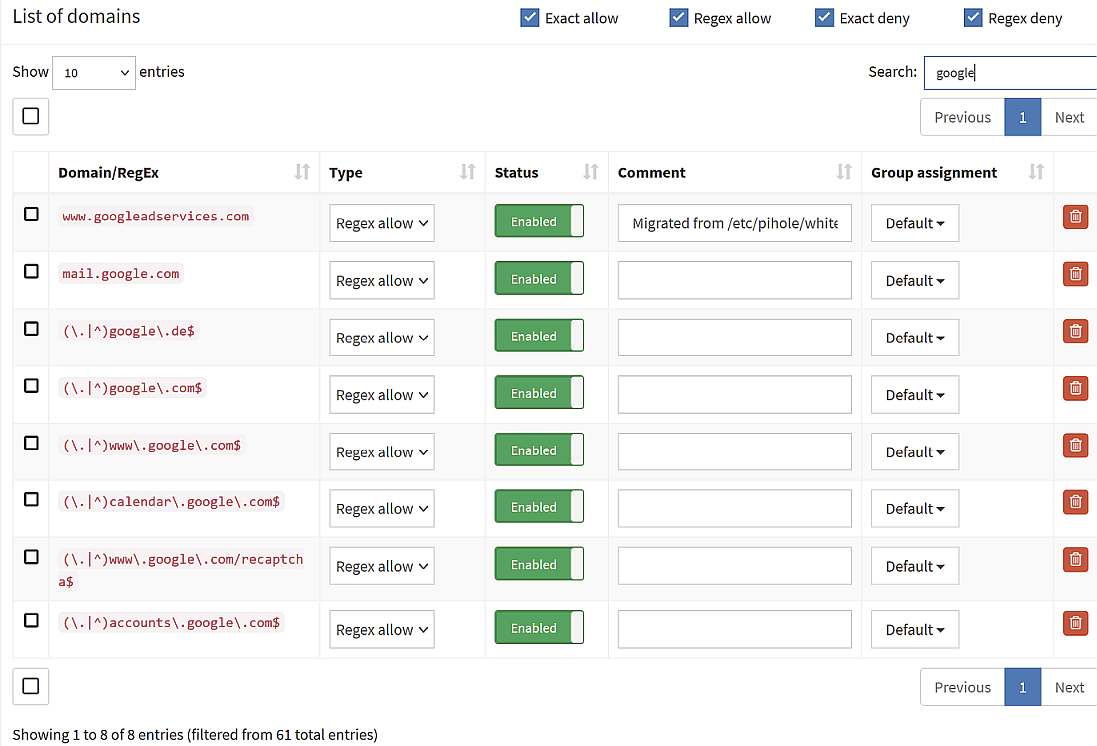This screenshot has width=1097, height=746.
Task: Go to Next page at top
Action: pos(1069,117)
